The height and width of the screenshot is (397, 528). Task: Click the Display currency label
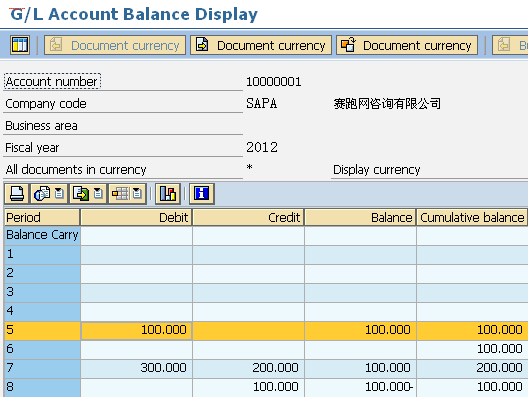pos(376,170)
